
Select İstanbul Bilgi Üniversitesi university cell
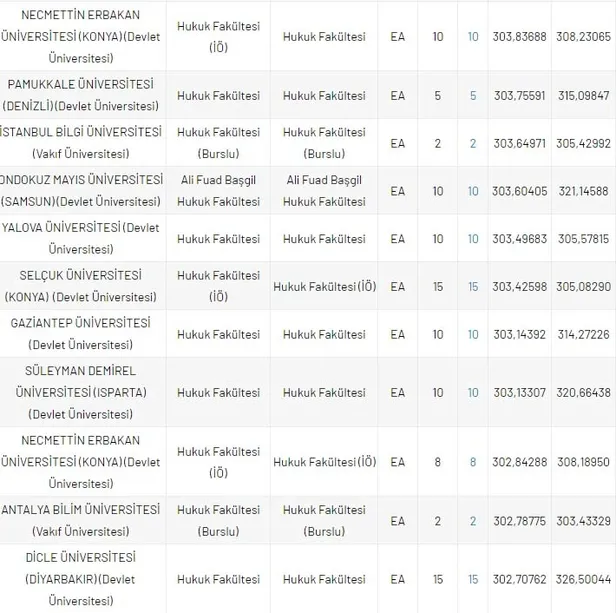[x=83, y=143]
